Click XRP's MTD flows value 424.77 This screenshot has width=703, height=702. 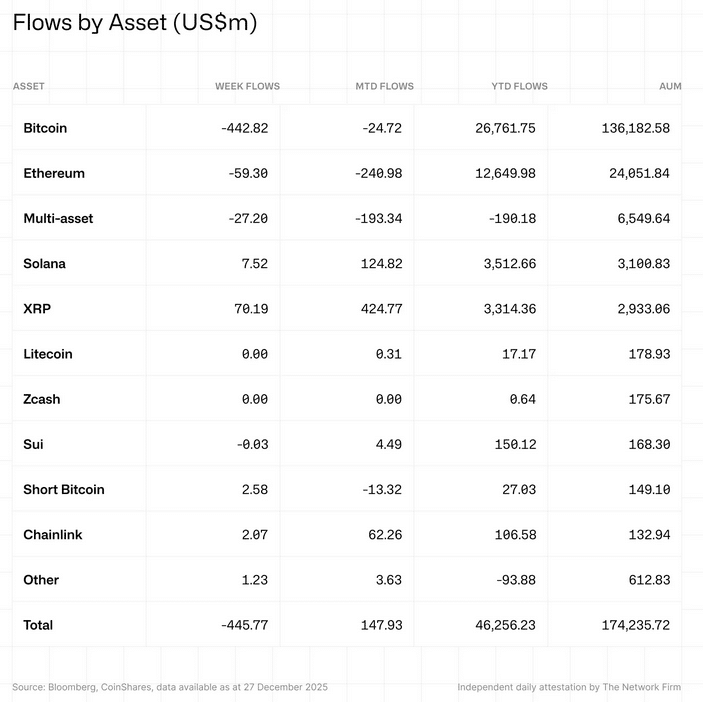click(381, 309)
